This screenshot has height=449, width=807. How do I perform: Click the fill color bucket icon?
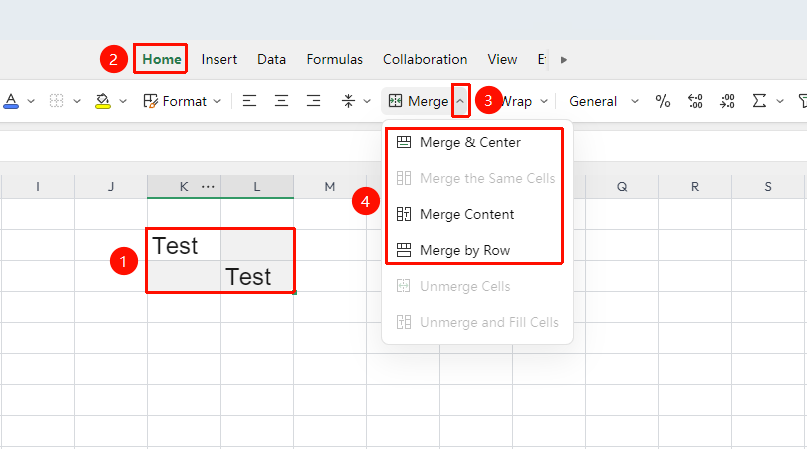coord(102,101)
